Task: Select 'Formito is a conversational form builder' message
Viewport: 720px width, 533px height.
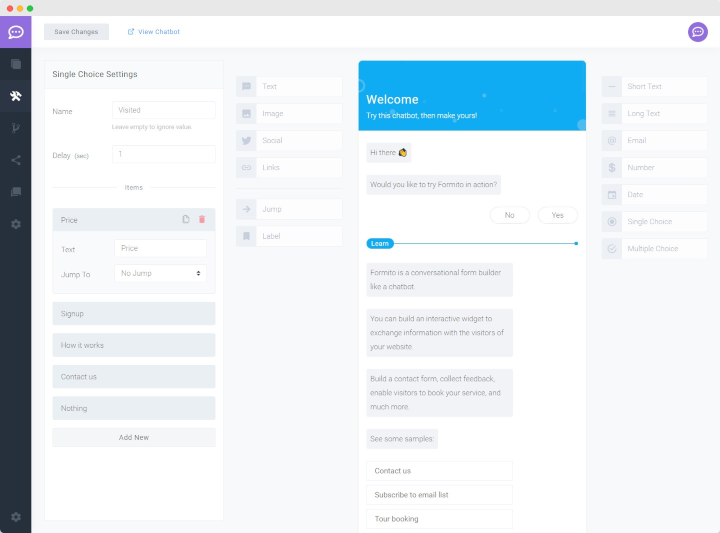Action: 439,280
